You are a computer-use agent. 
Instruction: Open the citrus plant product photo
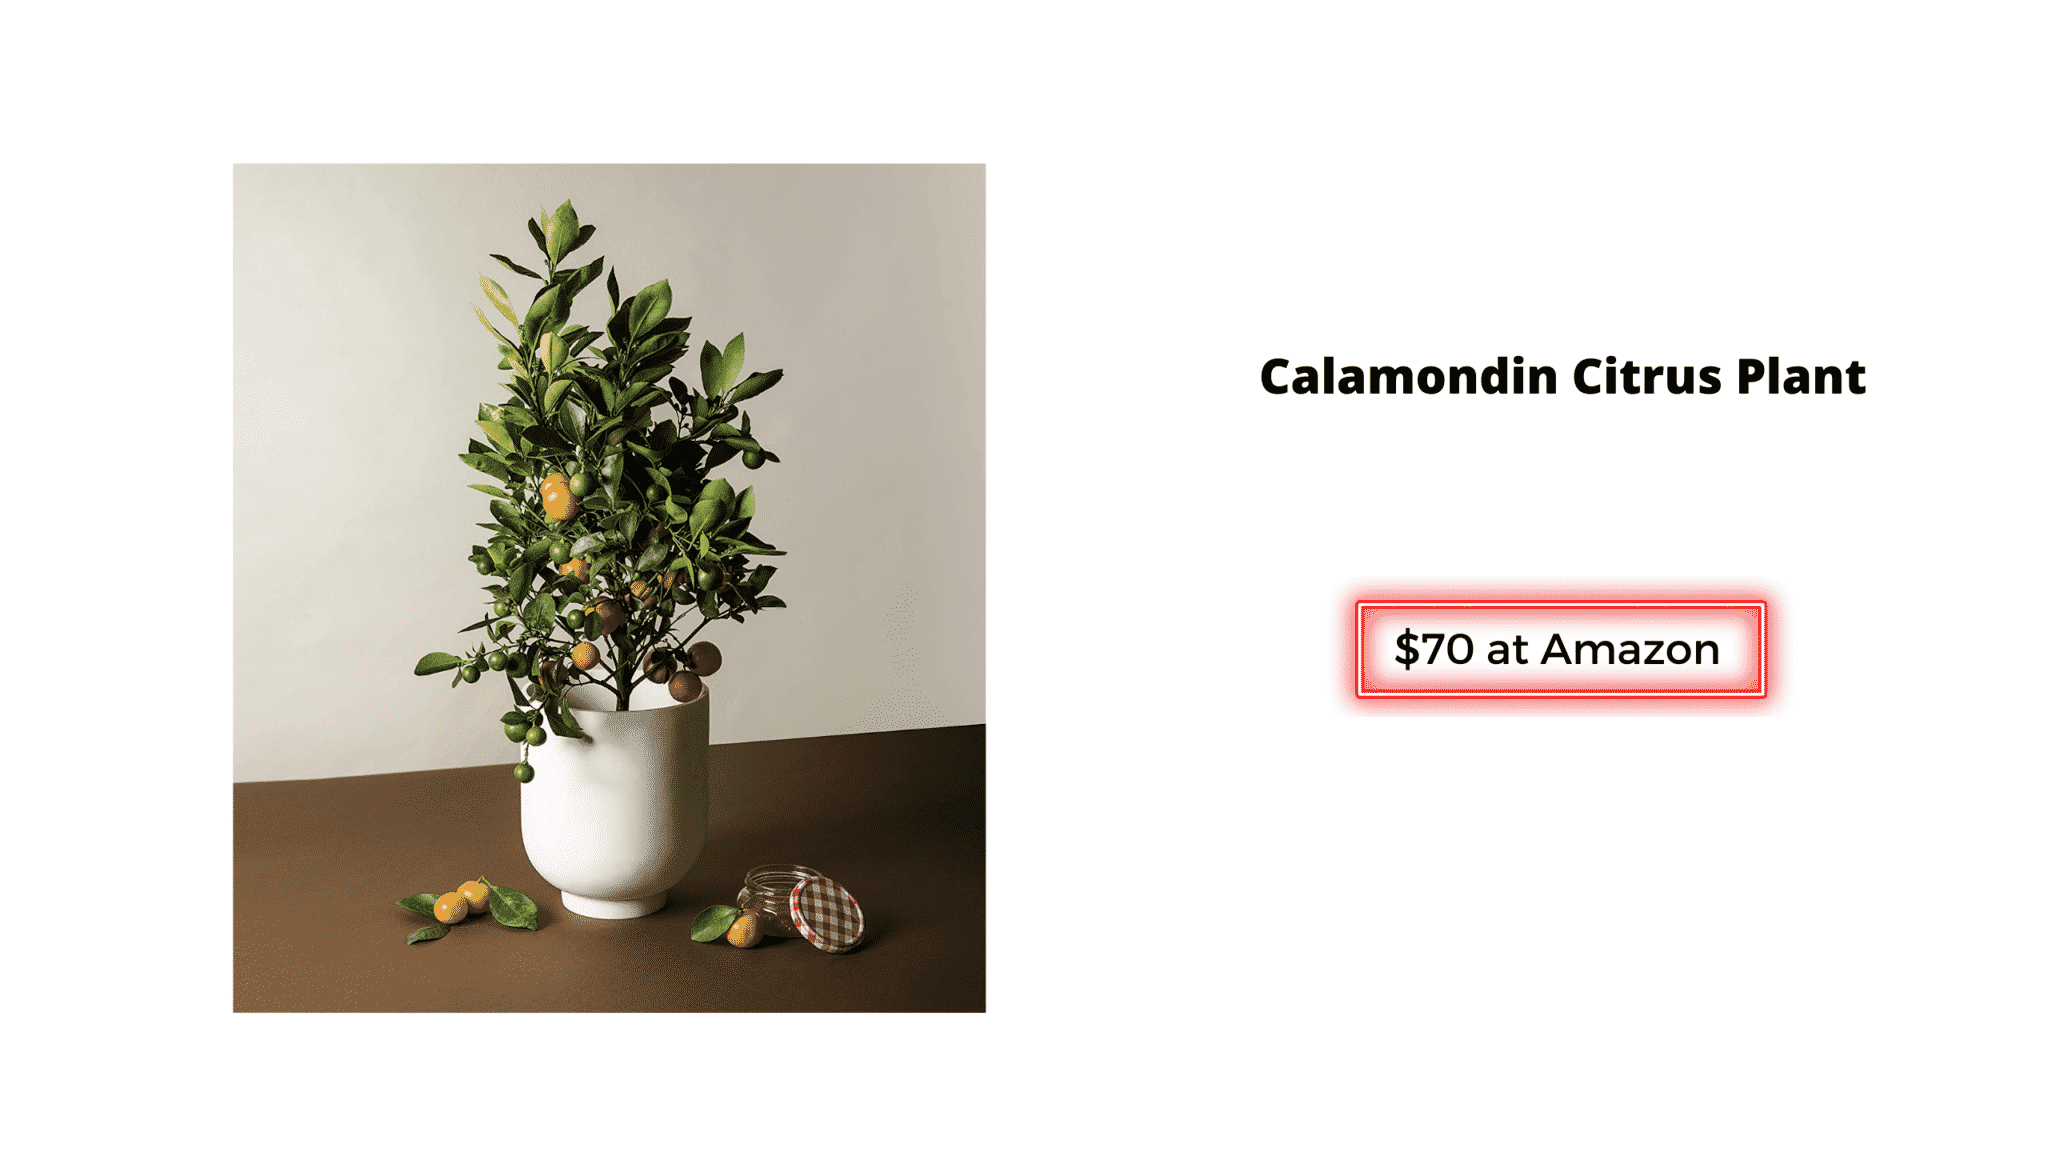tap(609, 588)
